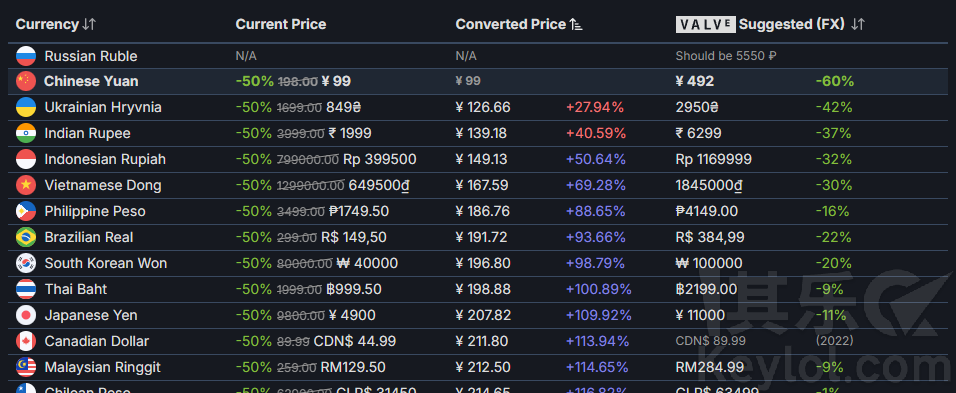Click the '₩ 100000' suggested price
Image resolution: width=956 pixels, height=393 pixels.
click(709, 263)
